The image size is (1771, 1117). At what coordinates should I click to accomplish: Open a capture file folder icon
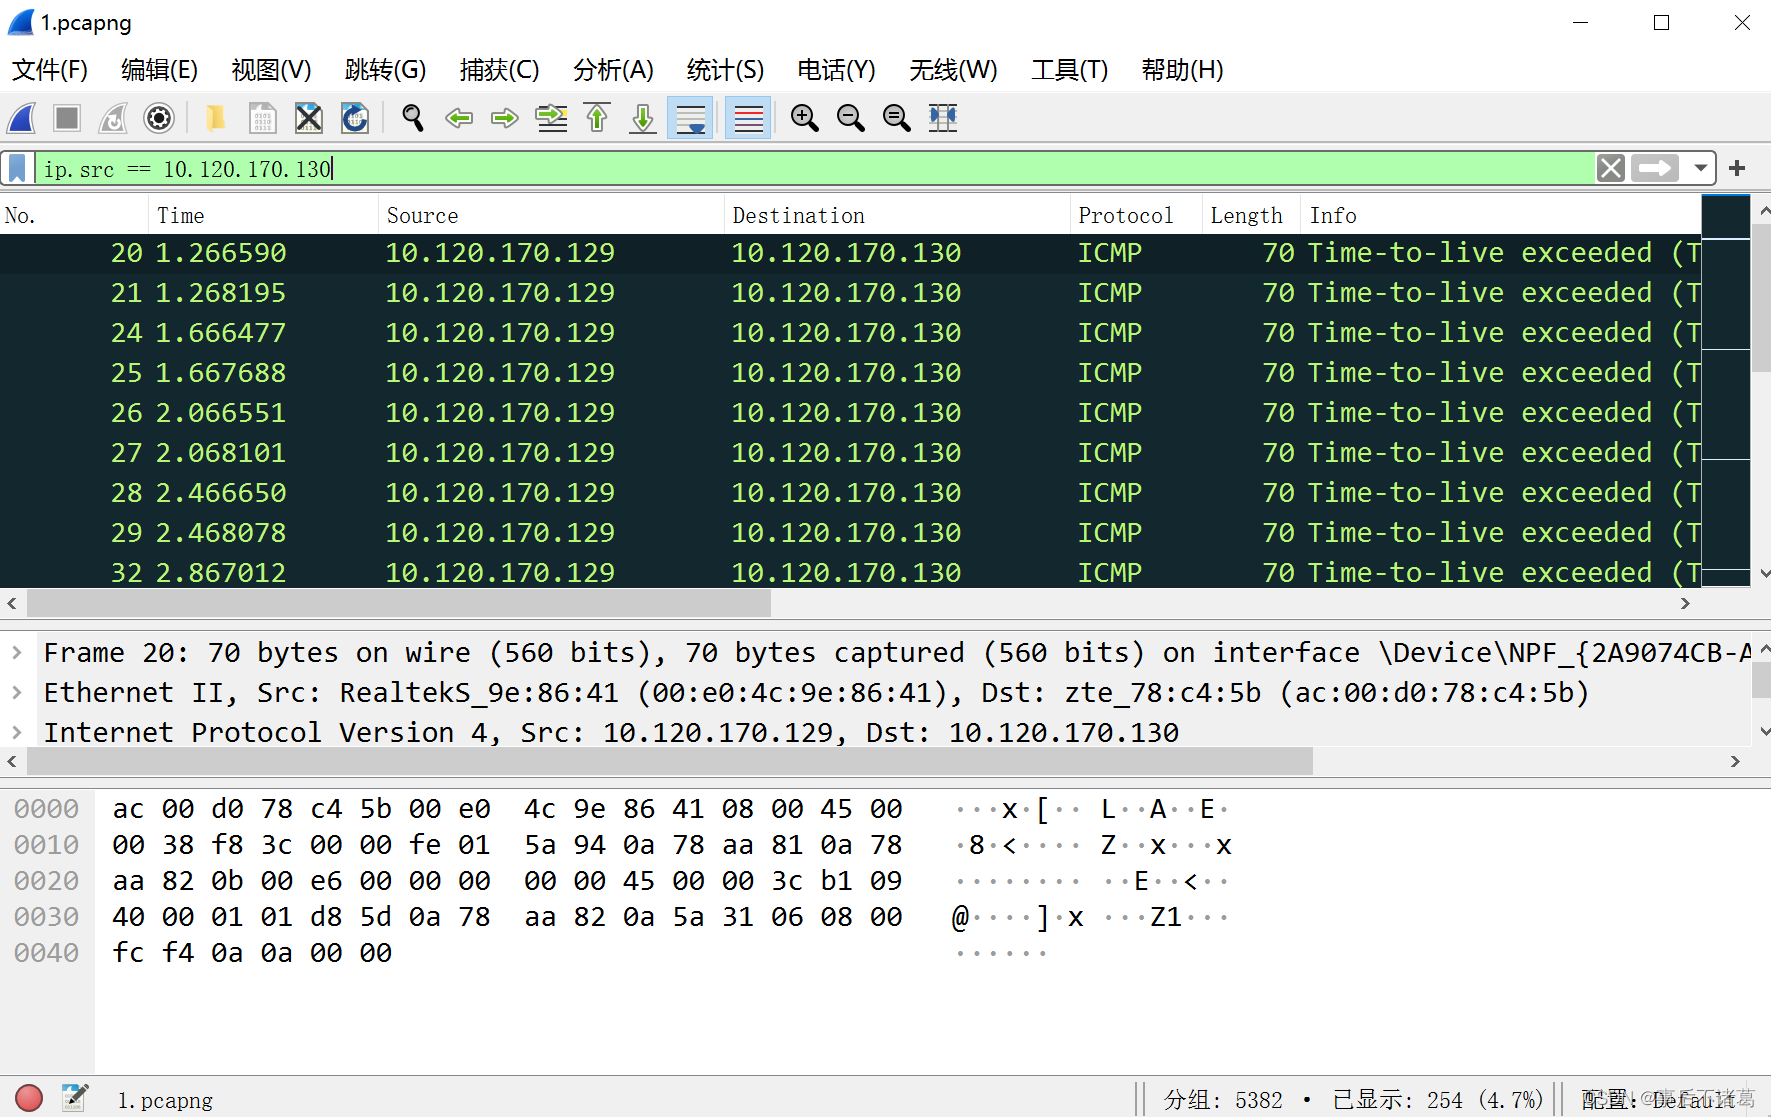pos(215,118)
